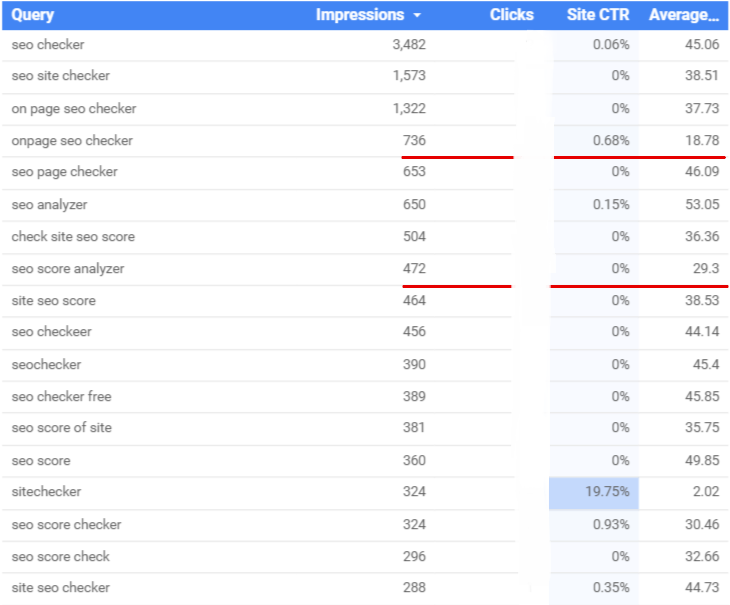
Task: Click the 3,482 impressions value
Action: tap(409, 44)
